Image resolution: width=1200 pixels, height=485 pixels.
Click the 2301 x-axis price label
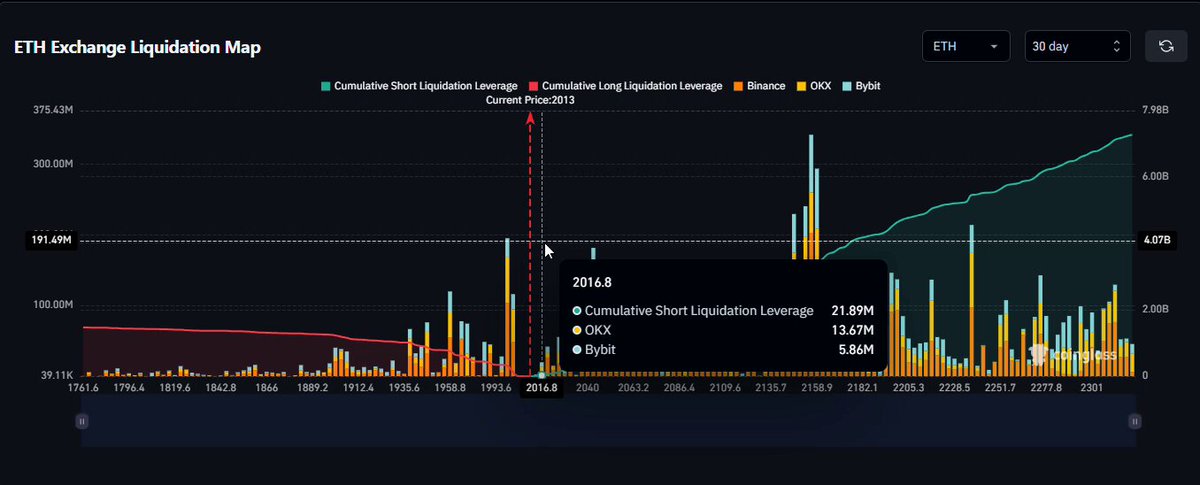pyautogui.click(x=1093, y=387)
